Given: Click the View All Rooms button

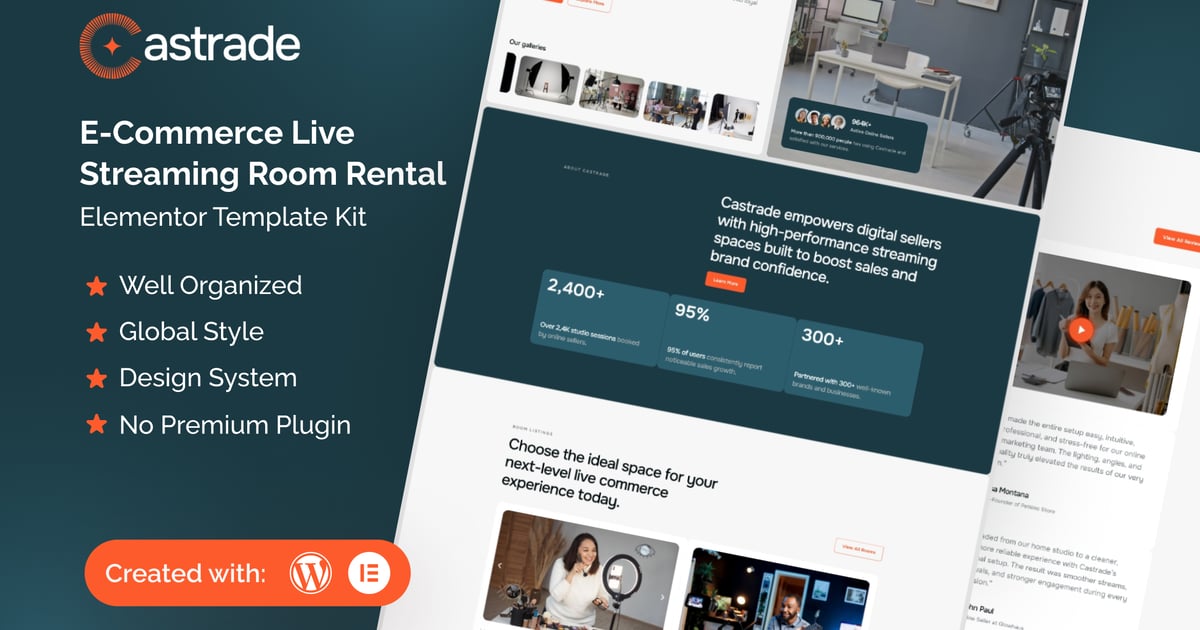Looking at the screenshot, I should tap(858, 549).
